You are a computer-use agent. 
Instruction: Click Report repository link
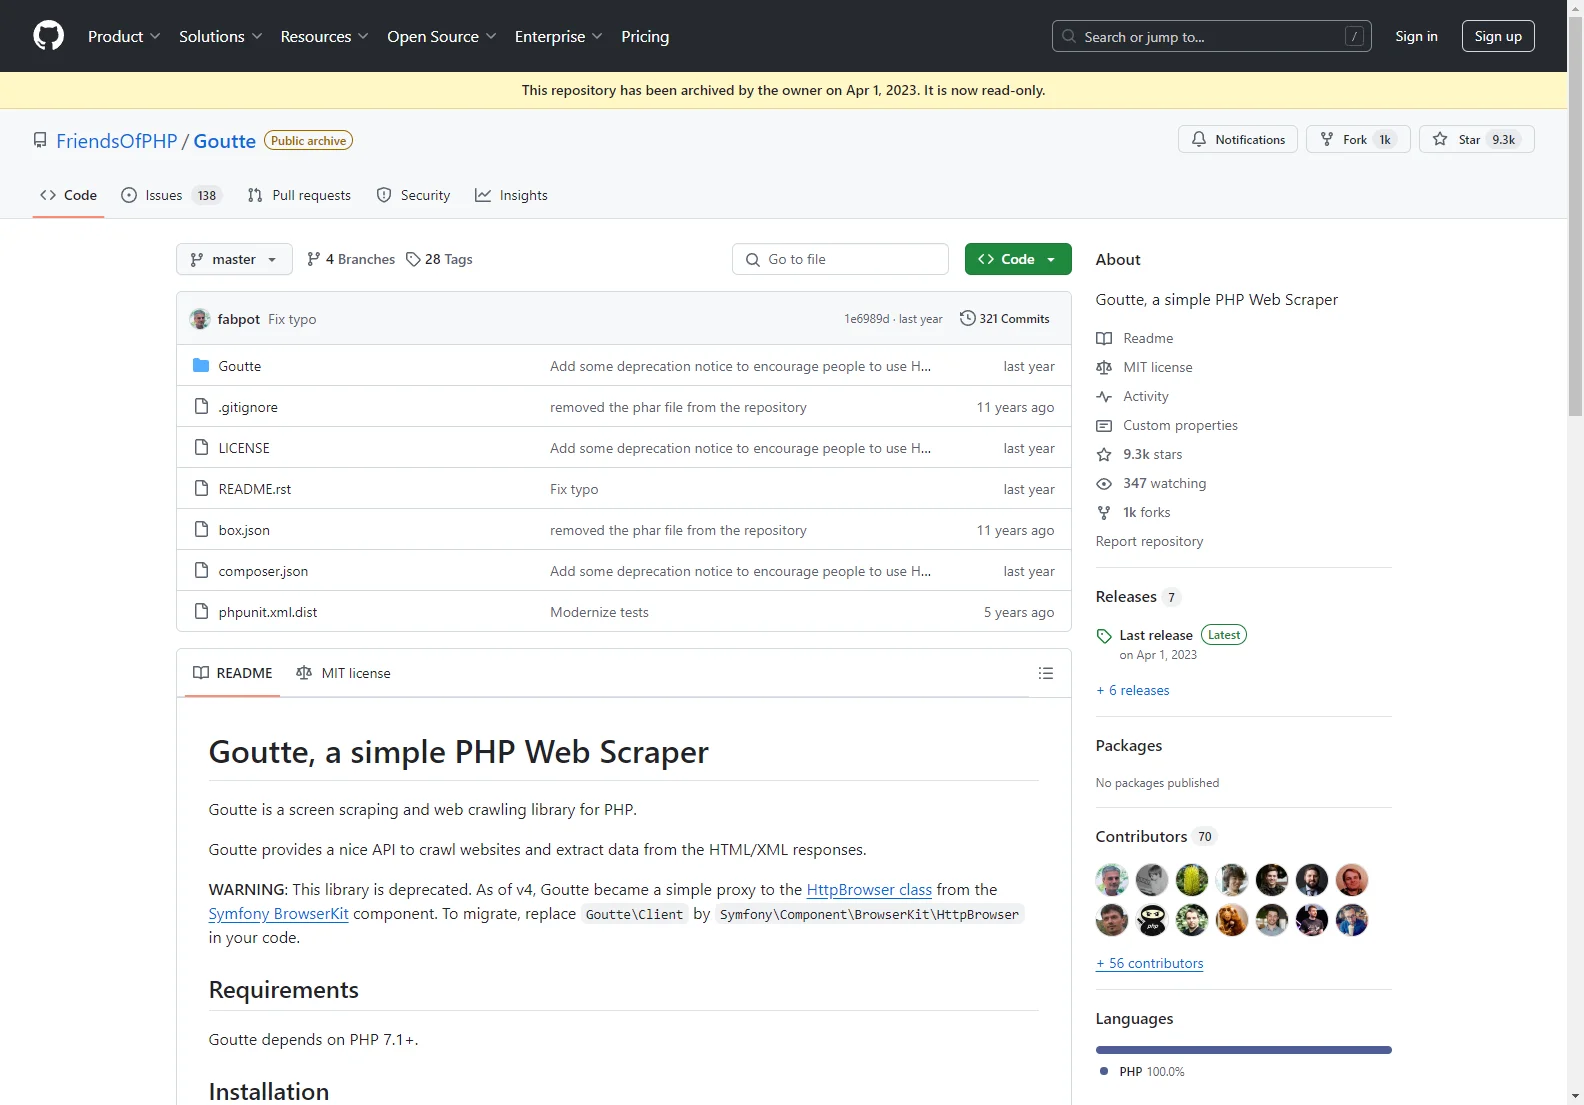click(1149, 541)
